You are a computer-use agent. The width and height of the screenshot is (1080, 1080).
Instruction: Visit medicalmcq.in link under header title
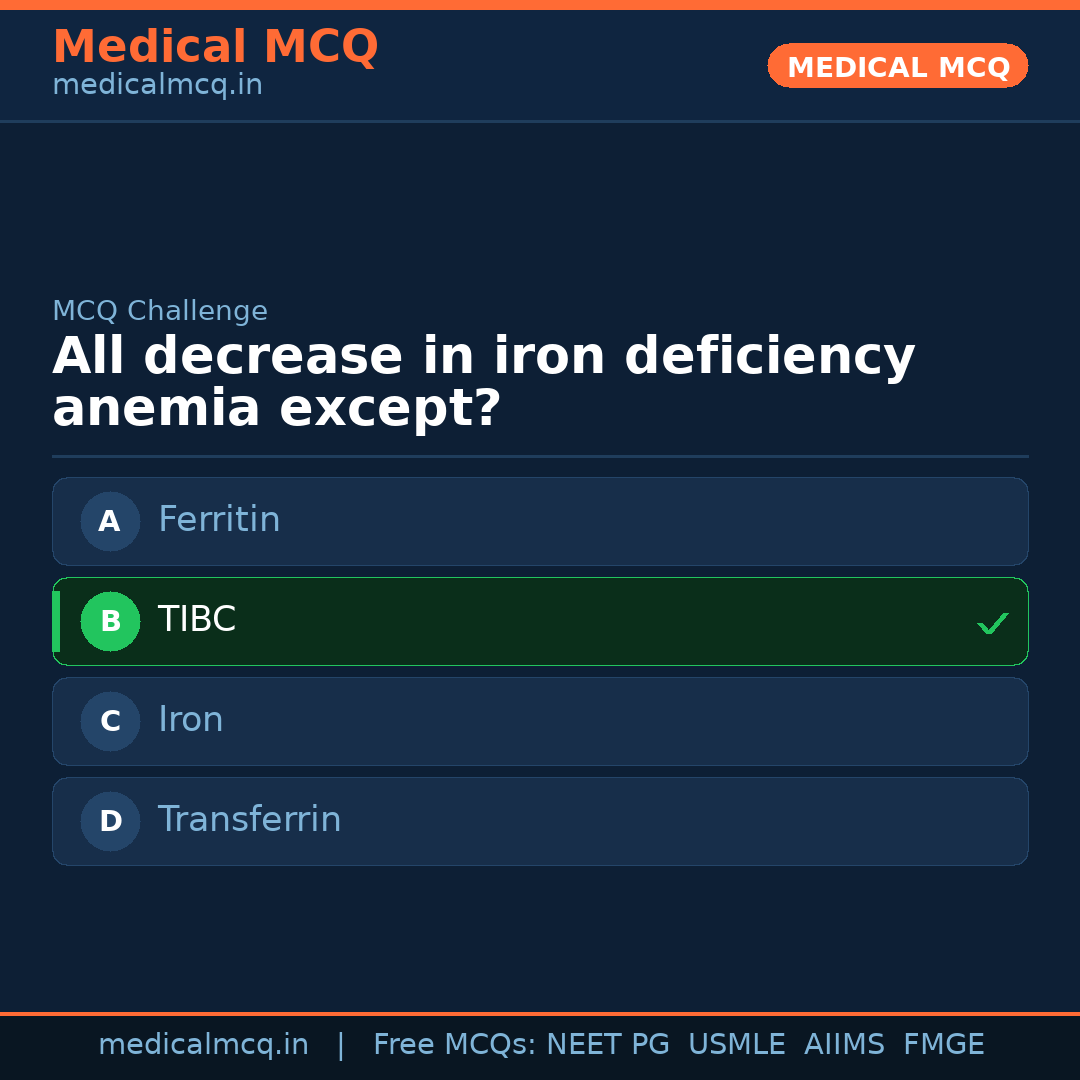click(157, 85)
